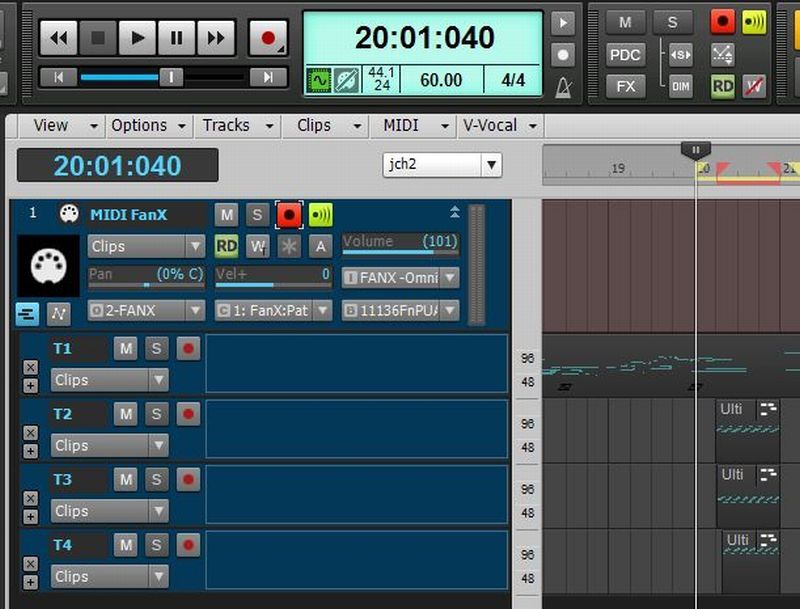Click the metronome icon beside time display
The height and width of the screenshot is (609, 800).
[x=564, y=87]
